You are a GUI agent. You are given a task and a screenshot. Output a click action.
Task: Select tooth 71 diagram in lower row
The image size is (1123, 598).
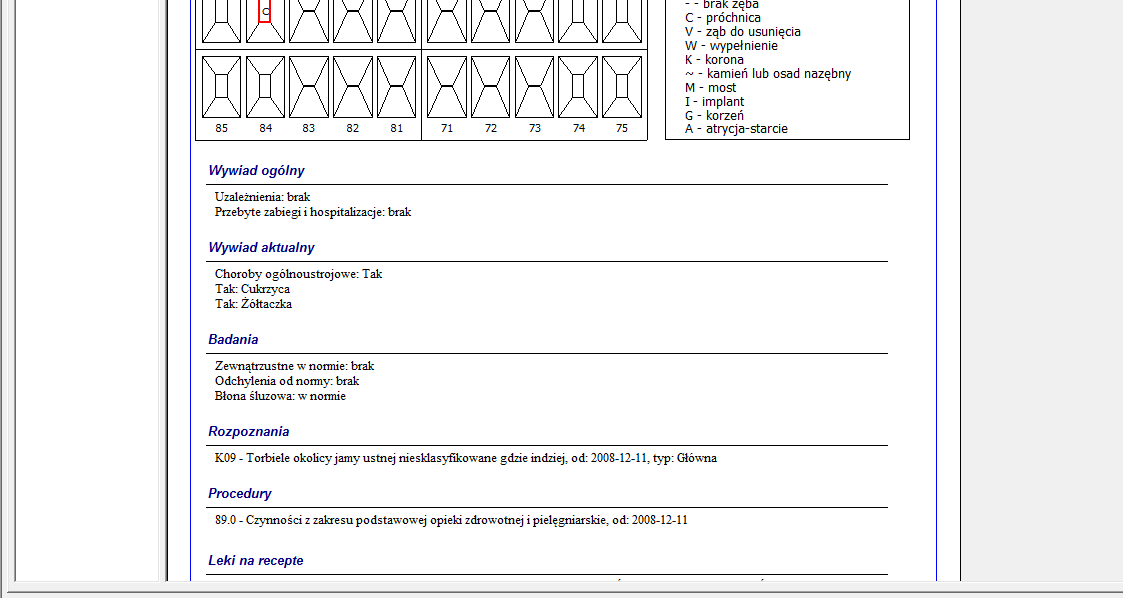447,87
